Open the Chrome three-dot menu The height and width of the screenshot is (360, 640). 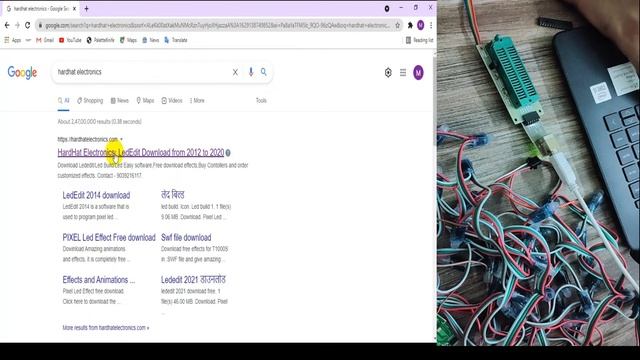[x=431, y=25]
